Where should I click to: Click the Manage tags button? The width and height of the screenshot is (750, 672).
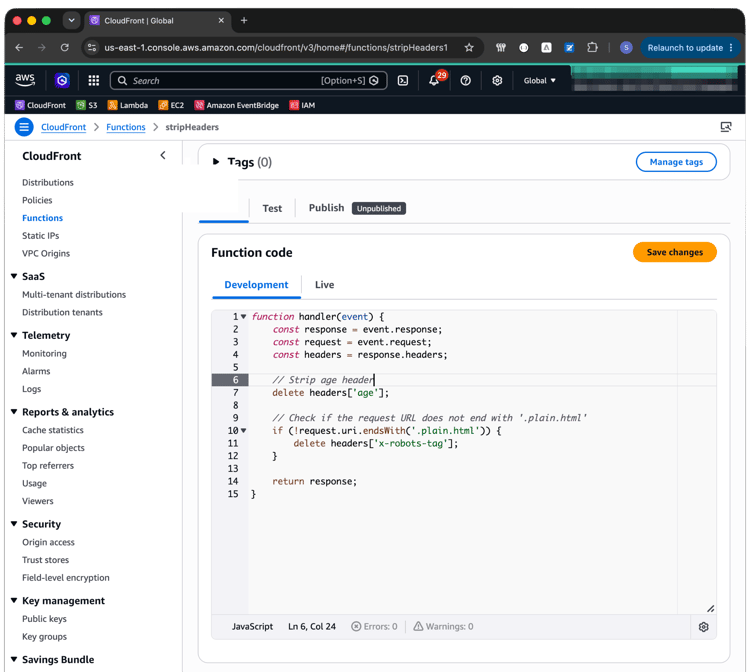click(x=676, y=162)
